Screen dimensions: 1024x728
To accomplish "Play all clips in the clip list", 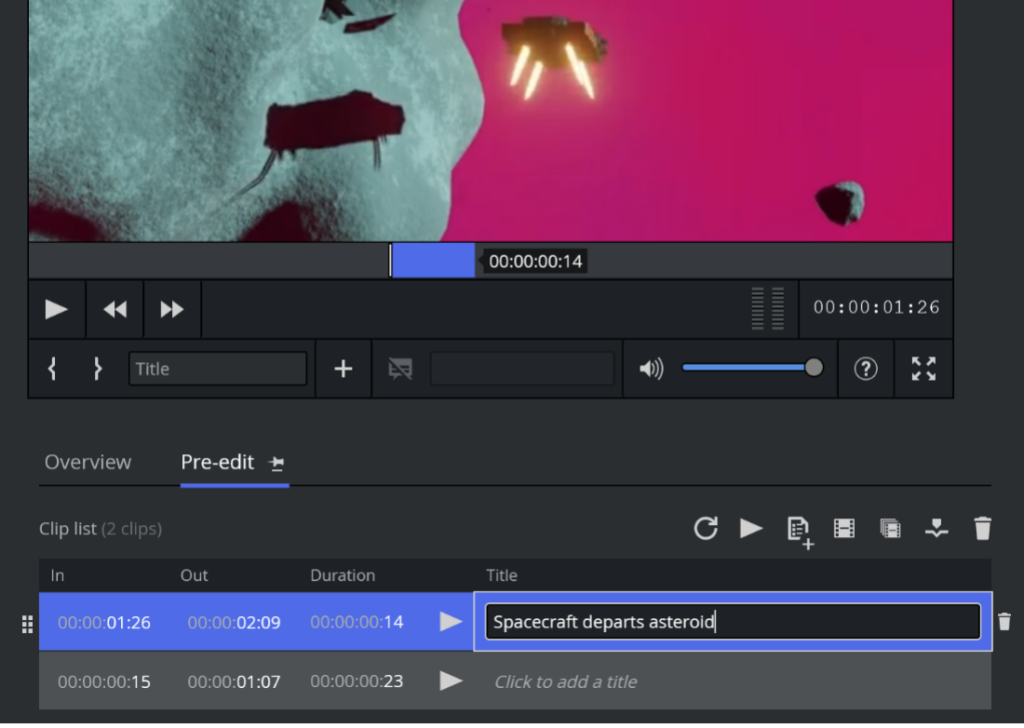I will tap(751, 528).
